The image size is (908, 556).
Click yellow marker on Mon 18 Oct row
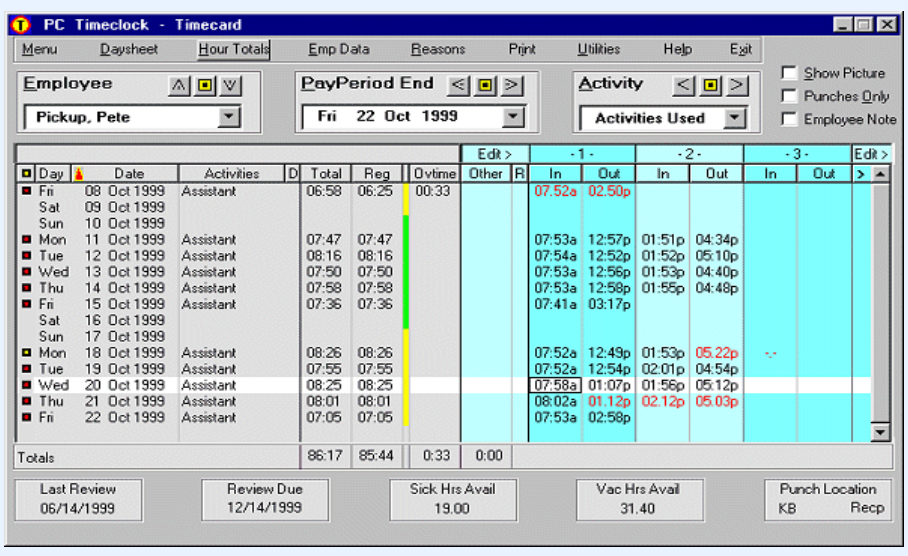(27, 353)
